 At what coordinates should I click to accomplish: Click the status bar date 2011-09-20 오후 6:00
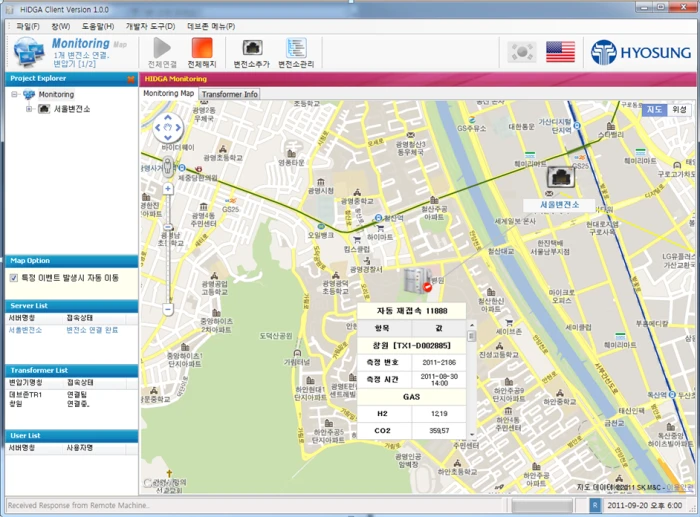644,505
